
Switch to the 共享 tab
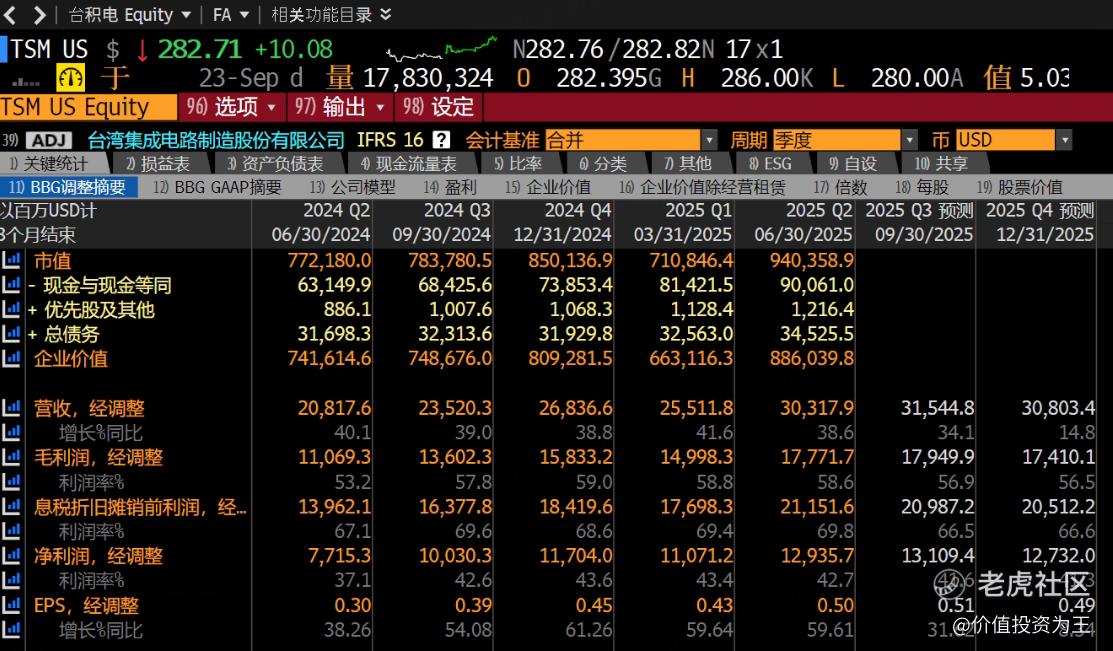(x=941, y=164)
